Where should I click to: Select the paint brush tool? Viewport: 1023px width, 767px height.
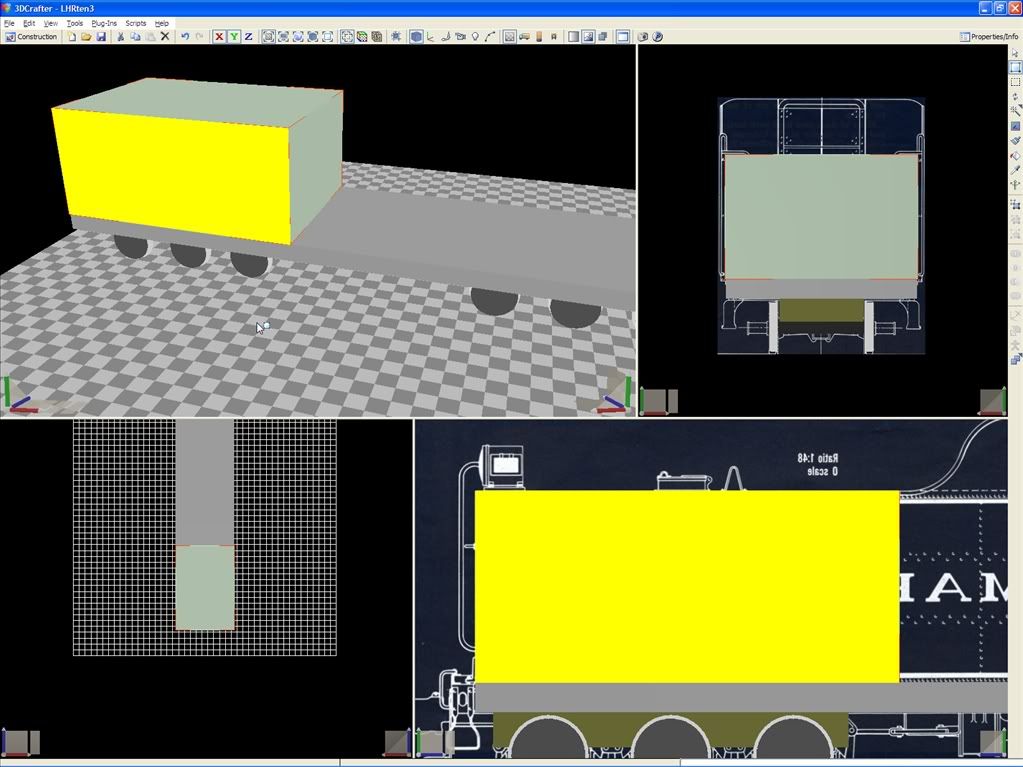[1015, 140]
